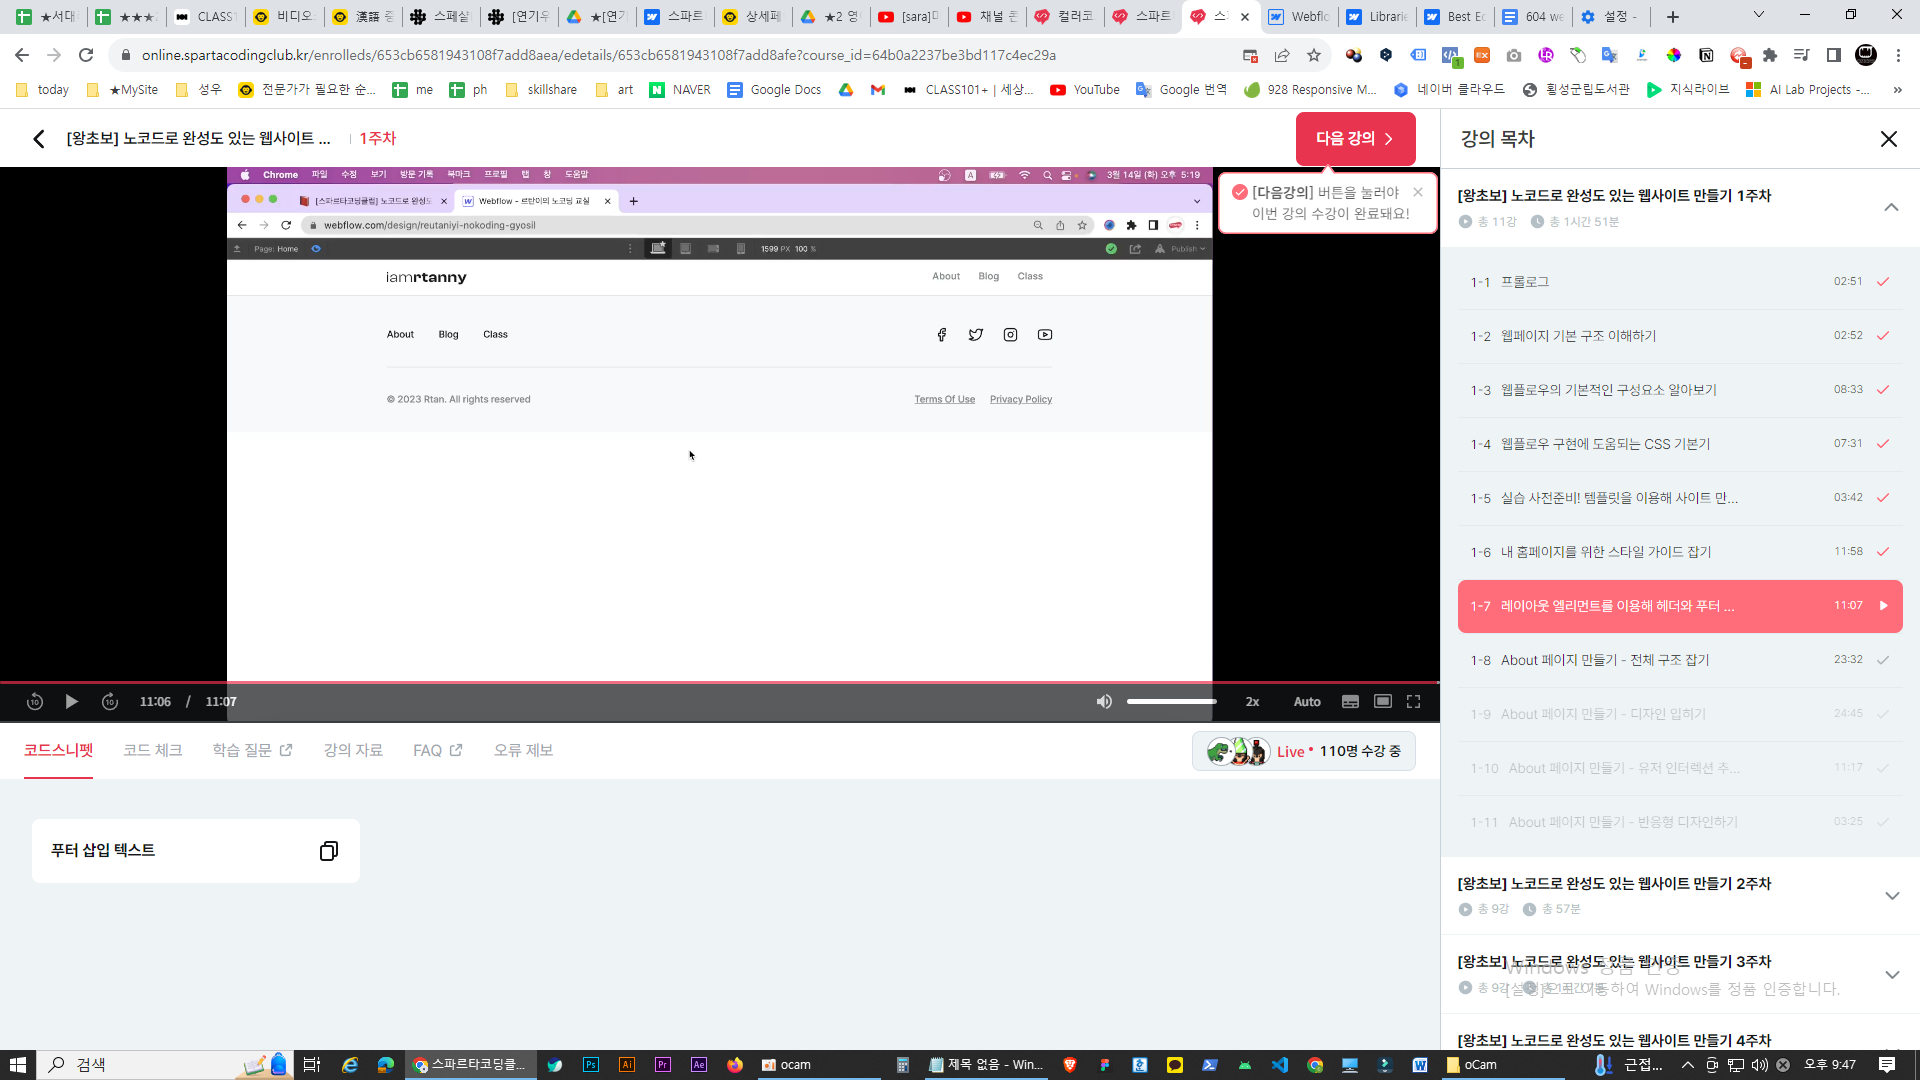Screen dimensions: 1920x1080
Task: Open lecture 1-6 스타일 가이드 잡기
Action: (1680, 552)
